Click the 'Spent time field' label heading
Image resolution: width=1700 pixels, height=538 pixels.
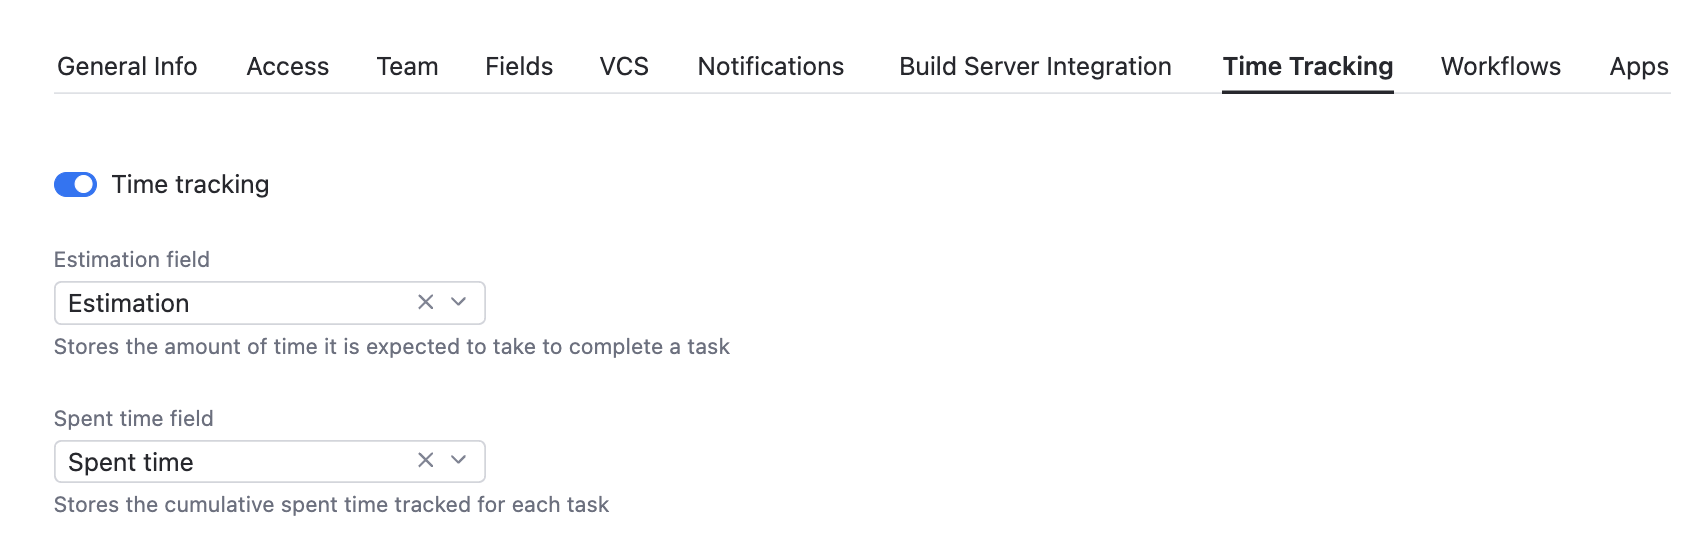pyautogui.click(x=134, y=419)
